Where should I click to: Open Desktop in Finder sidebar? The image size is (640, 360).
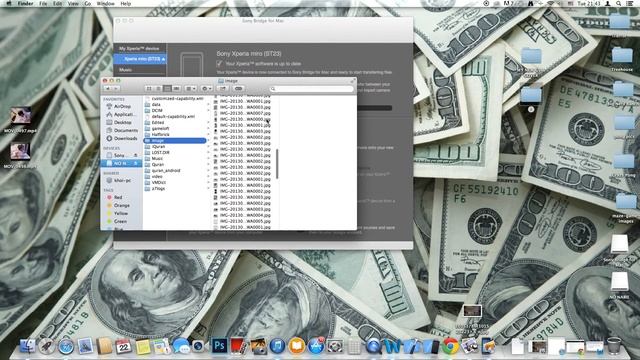[122, 122]
